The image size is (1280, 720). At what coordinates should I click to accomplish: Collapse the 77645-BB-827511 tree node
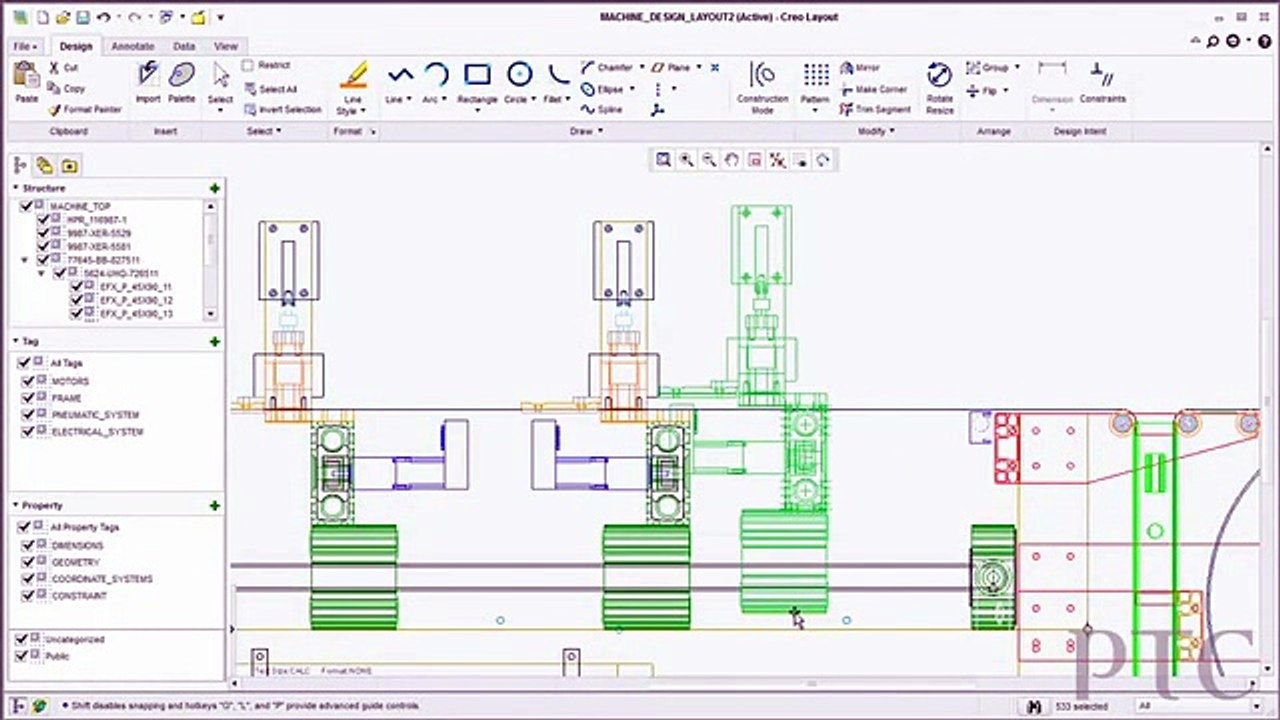pos(24,260)
